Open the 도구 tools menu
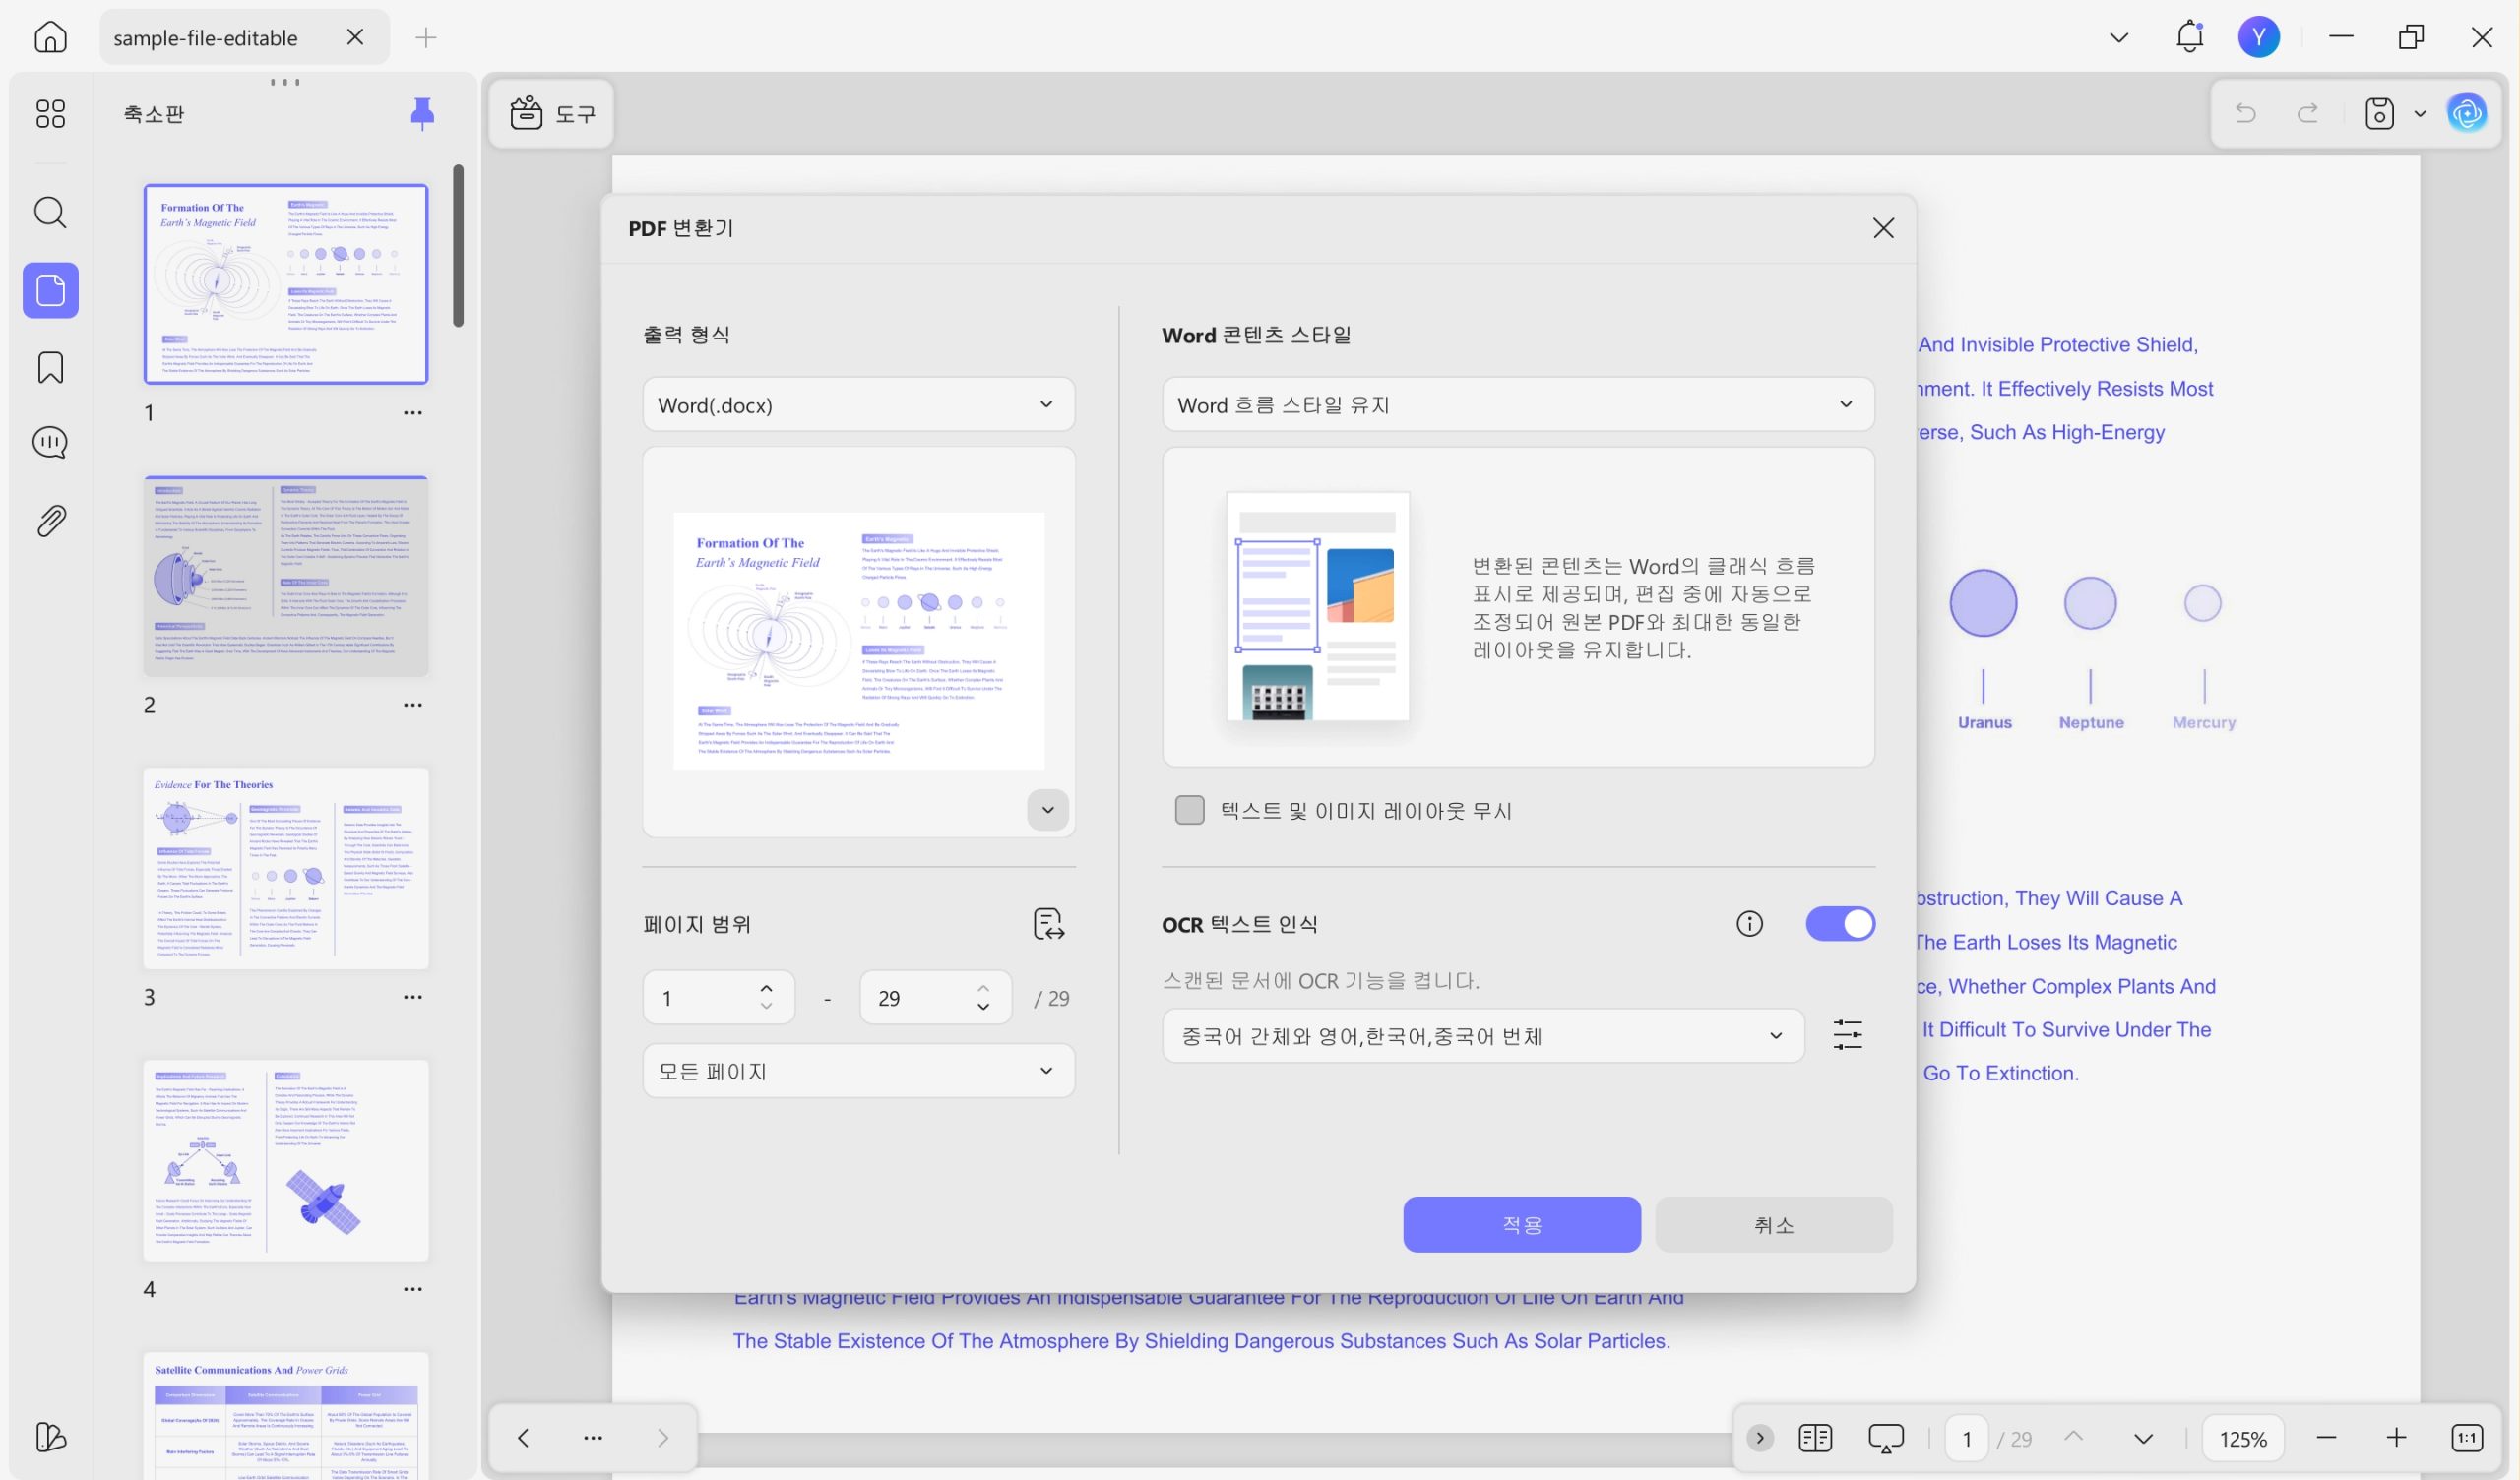This screenshot has height=1480, width=2520. coord(553,113)
